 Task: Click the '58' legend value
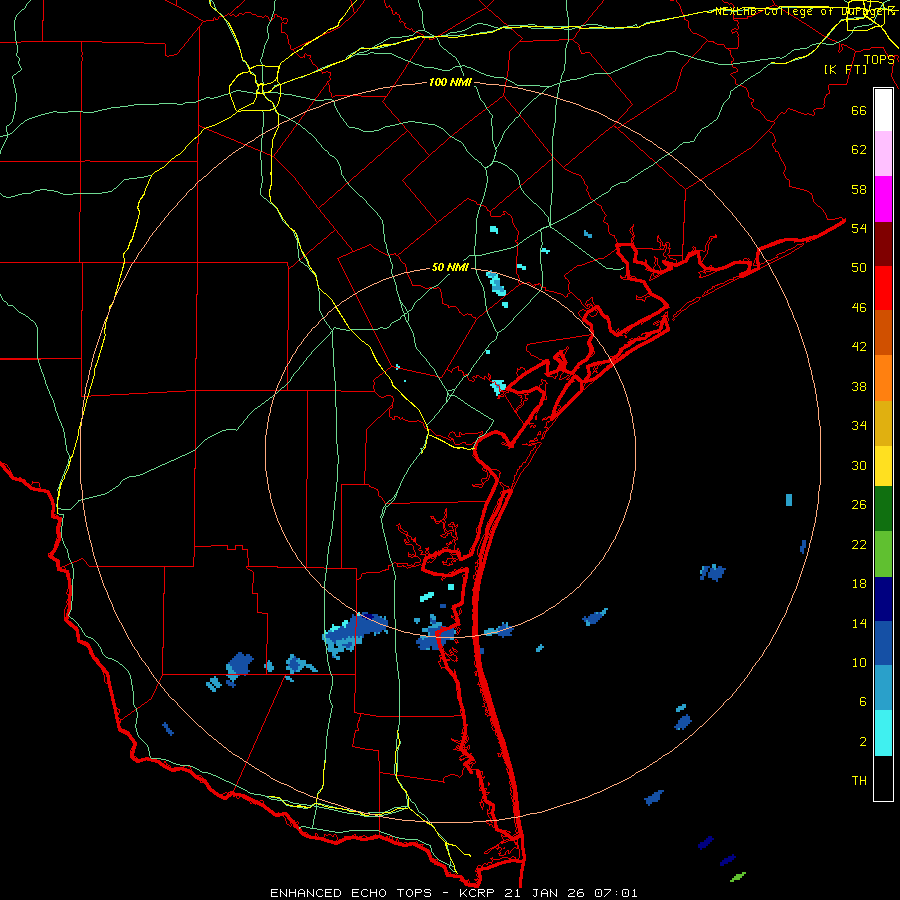tap(859, 189)
